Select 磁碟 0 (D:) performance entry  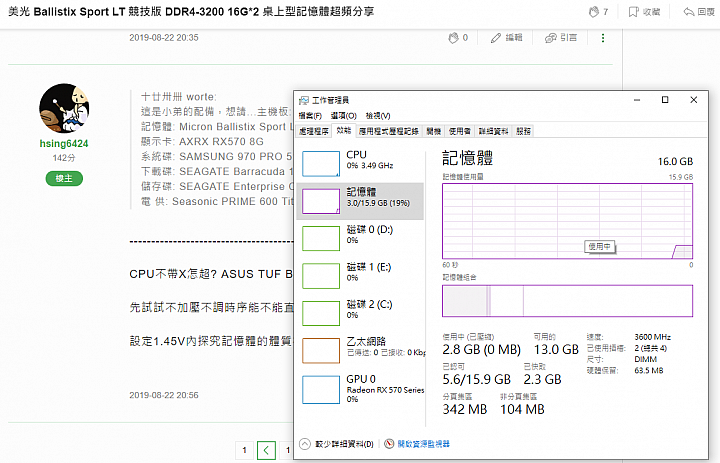[360, 238]
